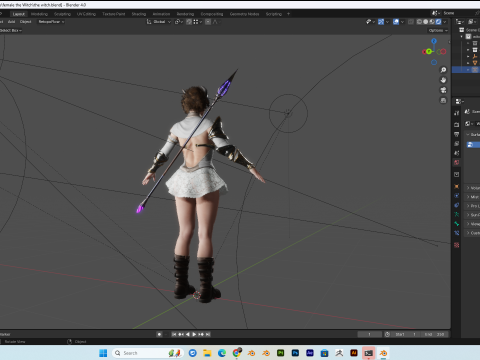Switch perspective/orthographic with the grid icon
This screenshot has height=360, width=480.
tap(443, 100)
